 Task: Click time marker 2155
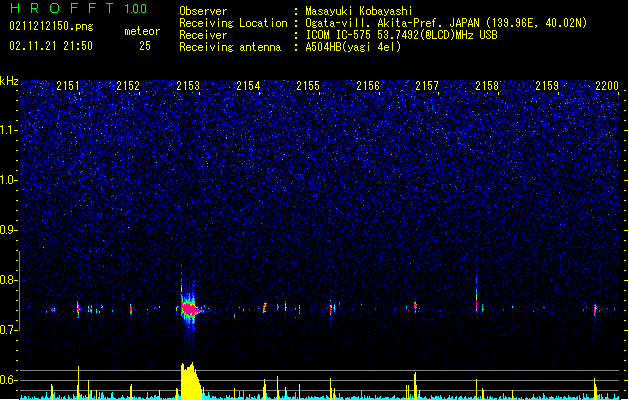click(x=308, y=85)
